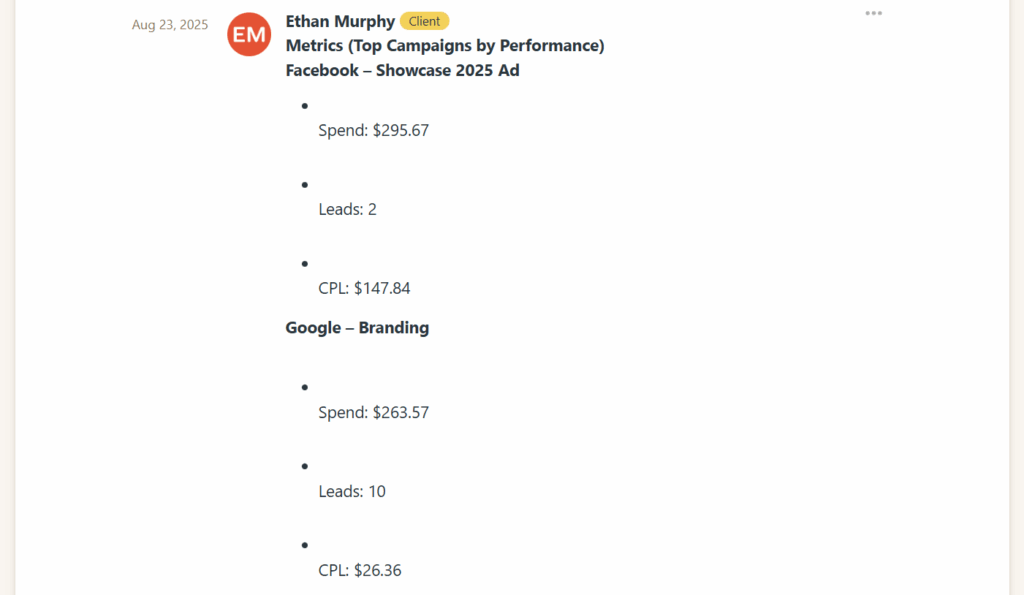The image size is (1024, 595).
Task: Click the Spend: $263.57 line
Action: [x=373, y=412]
